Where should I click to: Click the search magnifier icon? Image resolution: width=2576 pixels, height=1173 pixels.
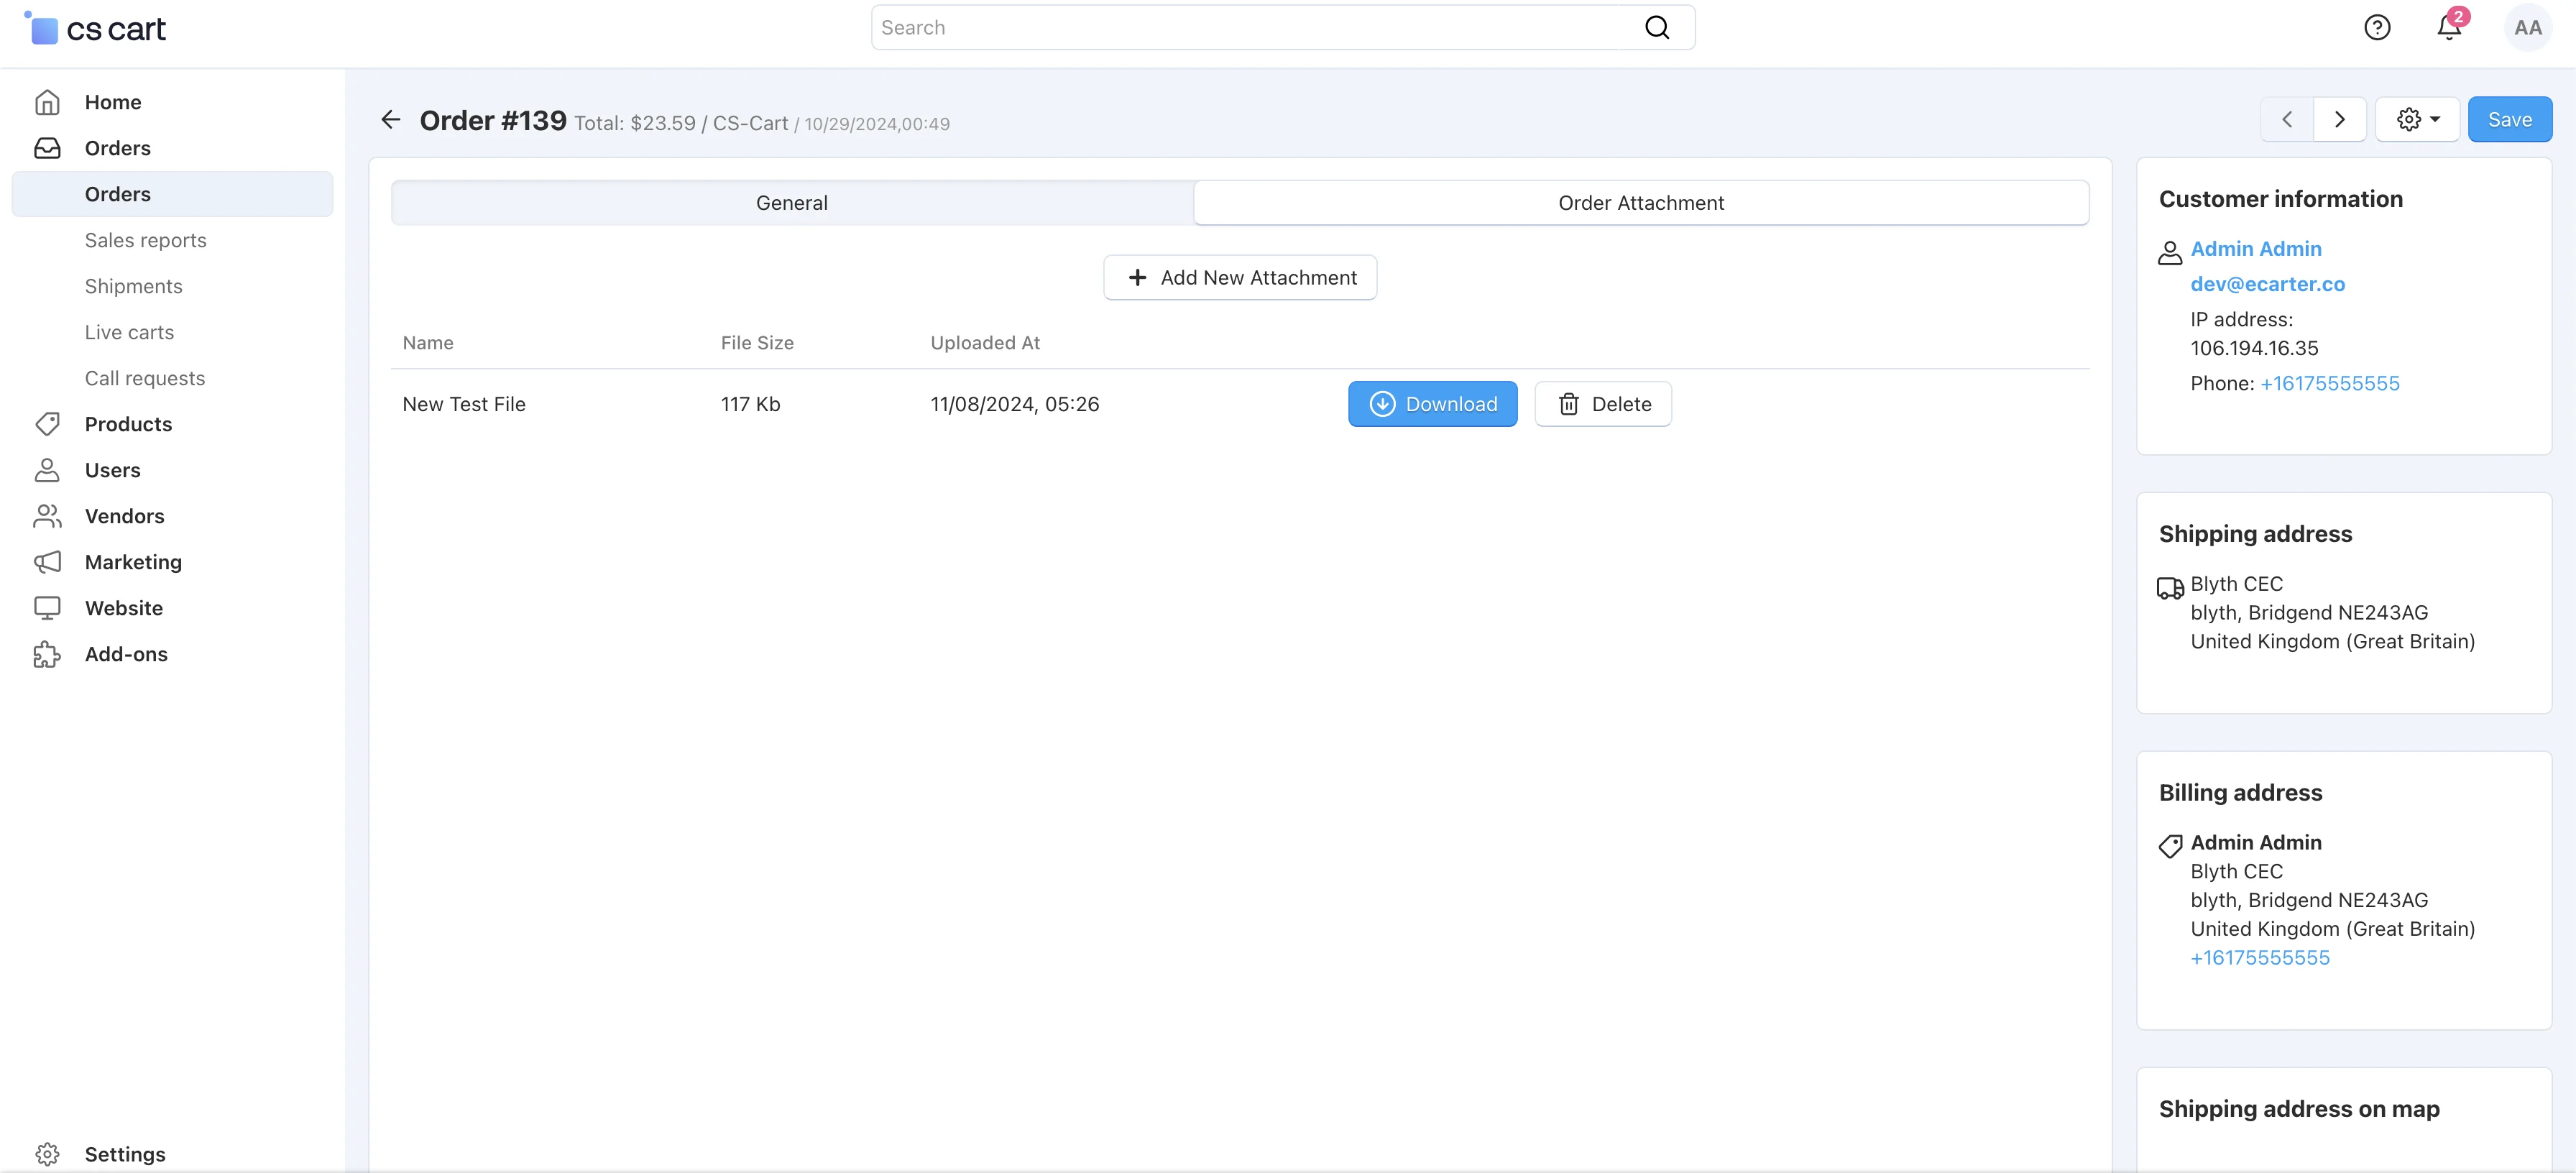click(x=1657, y=28)
